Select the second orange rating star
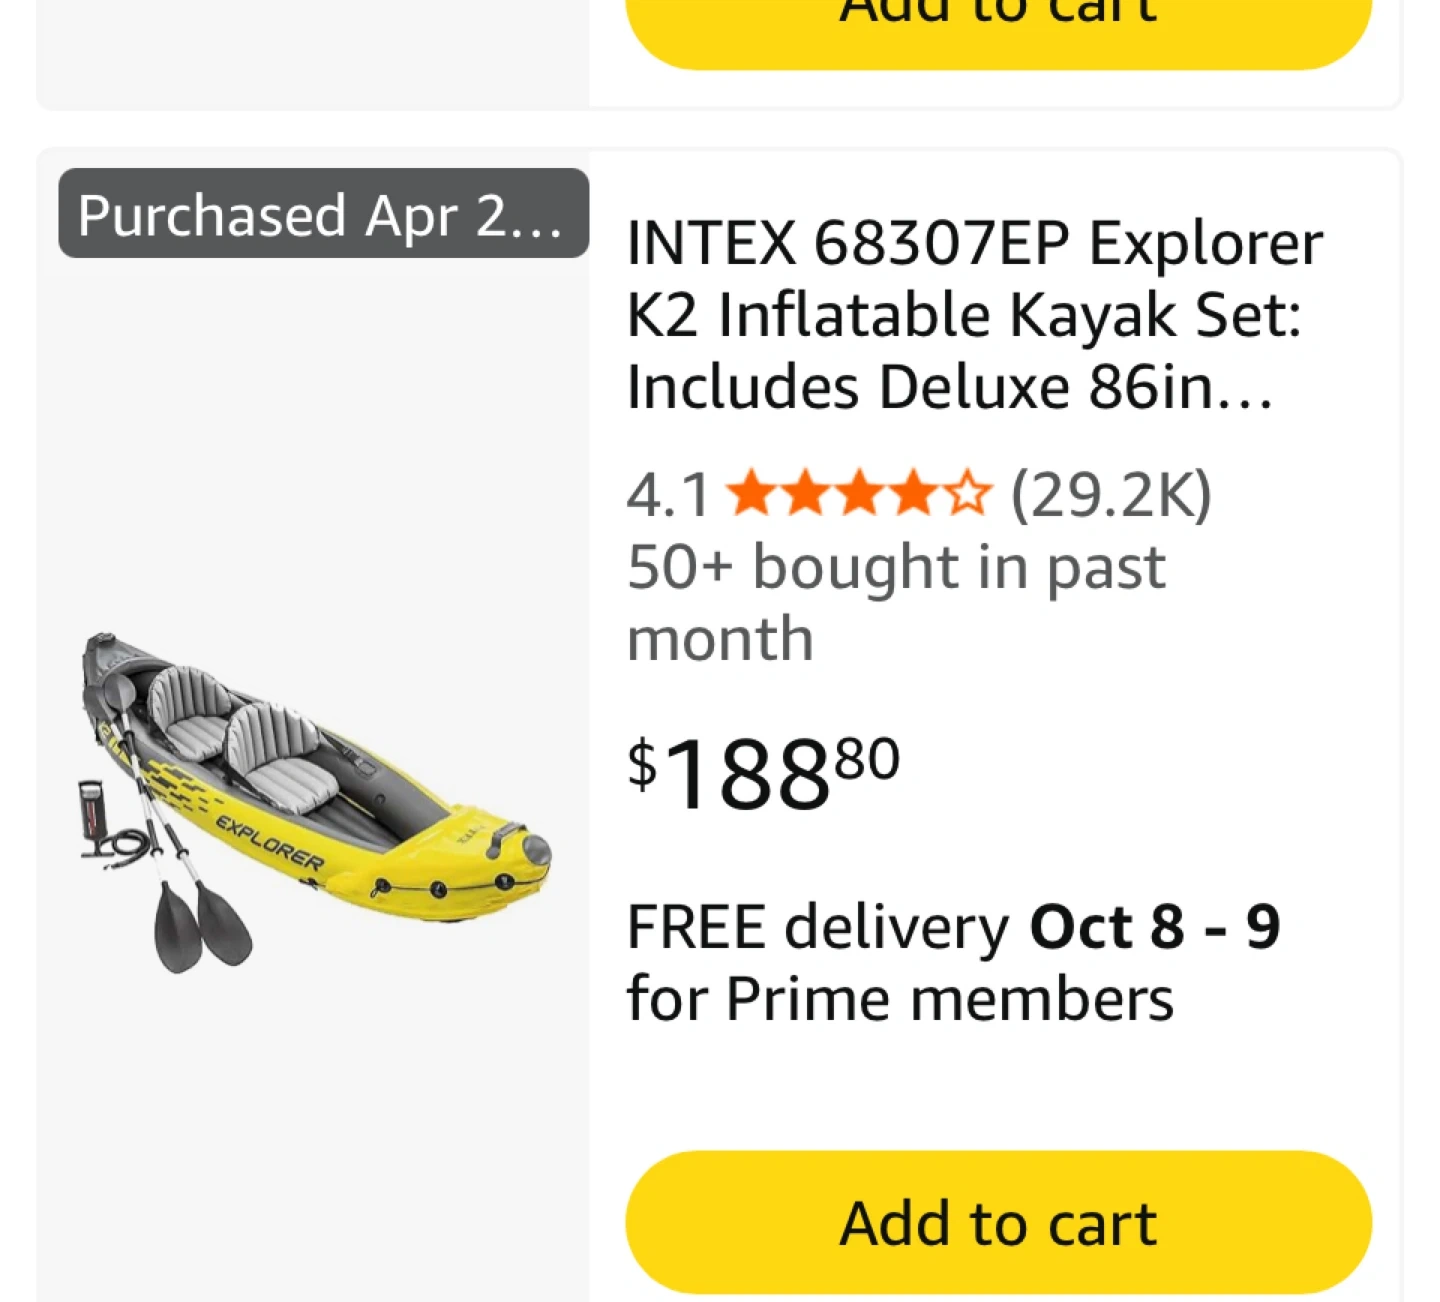Screen dimensions: 1440x1302 [x=806, y=494]
